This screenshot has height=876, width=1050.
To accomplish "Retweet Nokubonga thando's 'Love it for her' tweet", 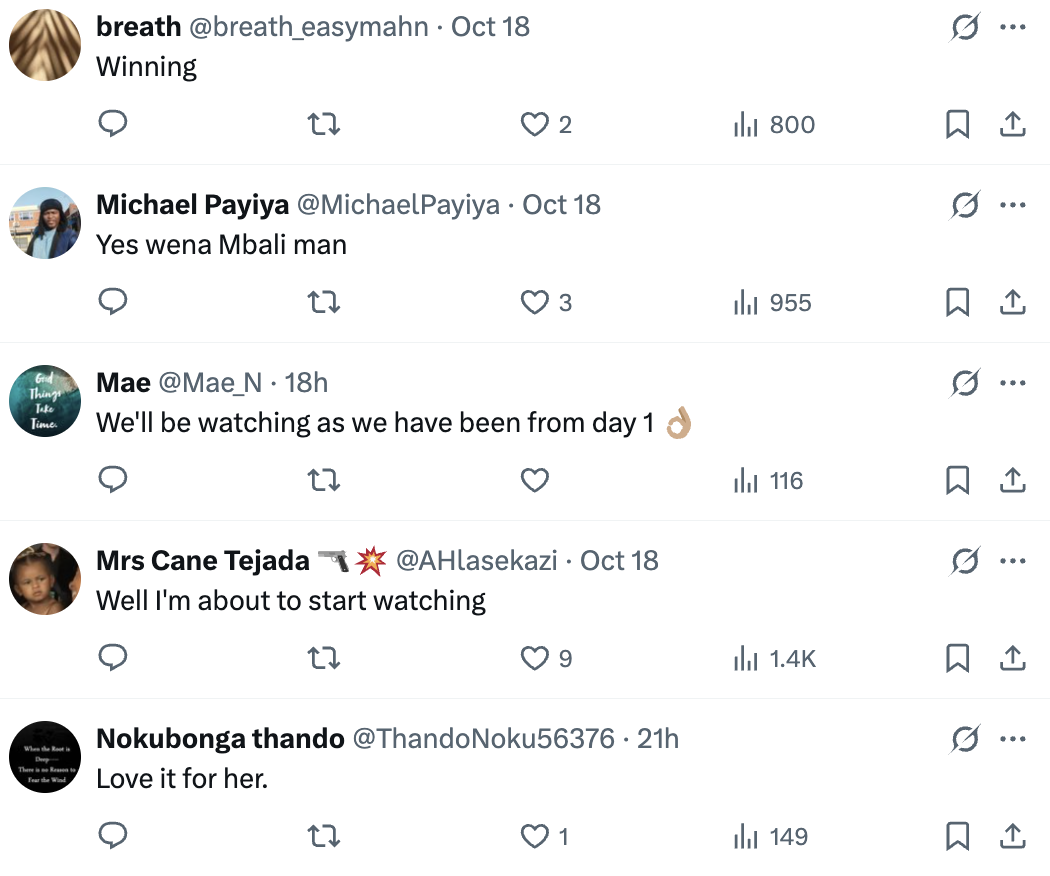I will click(x=323, y=836).
